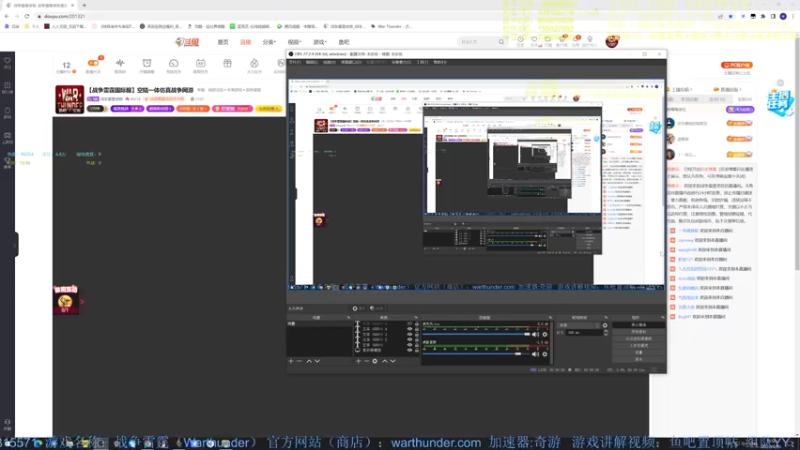
Task: Toggle the orange switch in streamer toolbar
Action: click(x=93, y=63)
